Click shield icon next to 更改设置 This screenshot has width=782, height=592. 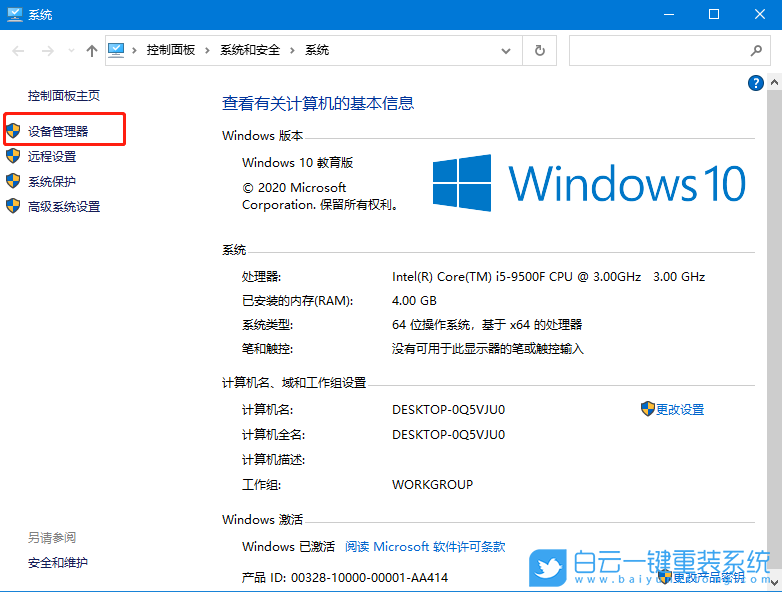tap(647, 409)
